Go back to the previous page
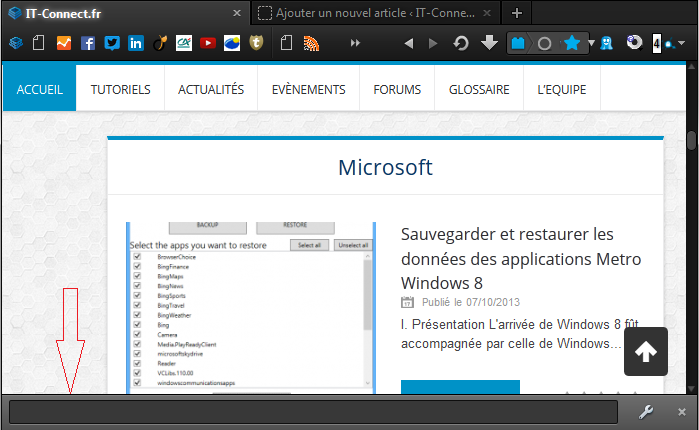 (x=408, y=43)
